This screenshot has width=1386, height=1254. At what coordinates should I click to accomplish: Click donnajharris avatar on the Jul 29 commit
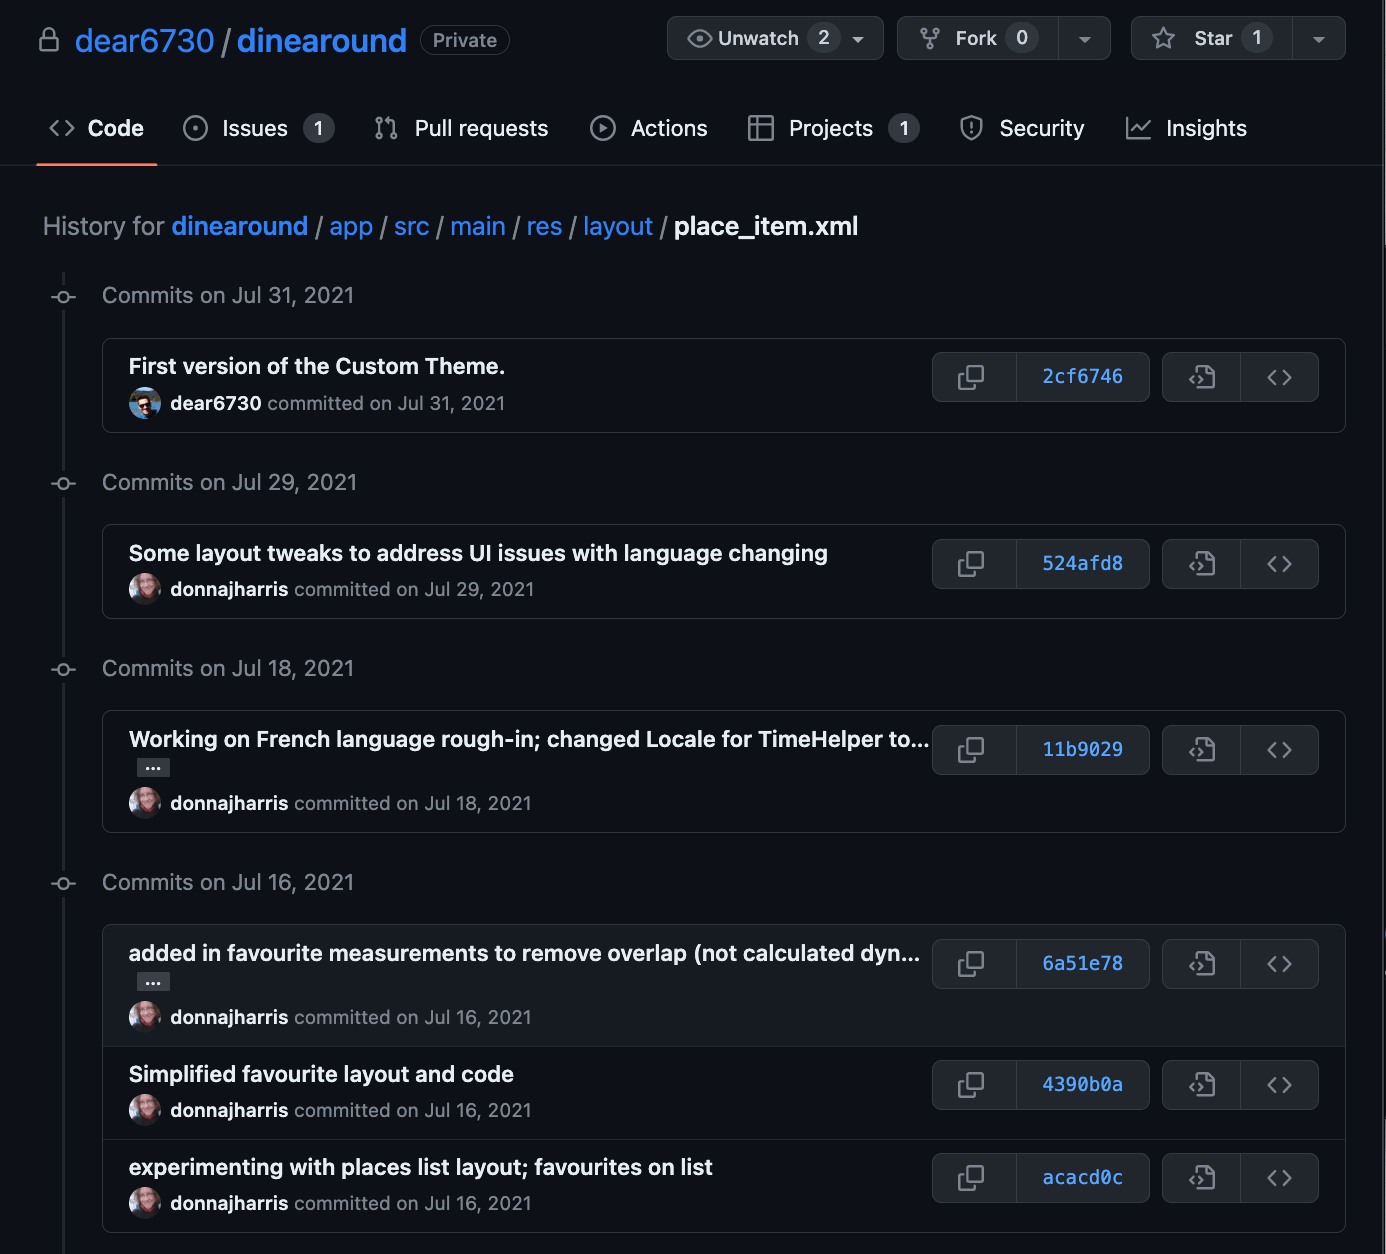pyautogui.click(x=144, y=589)
